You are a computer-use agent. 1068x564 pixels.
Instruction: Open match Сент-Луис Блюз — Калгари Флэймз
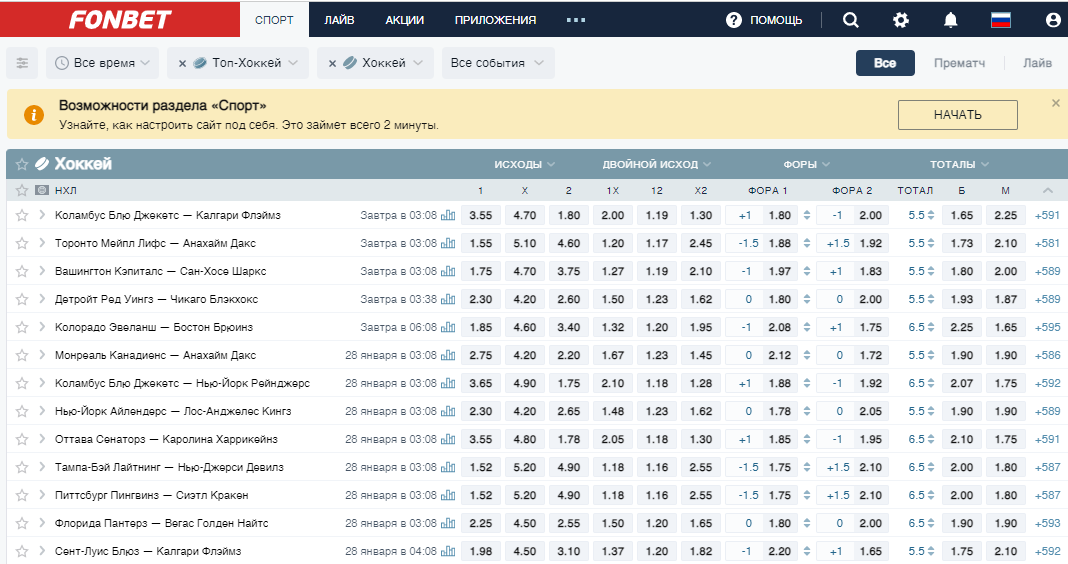point(148,551)
